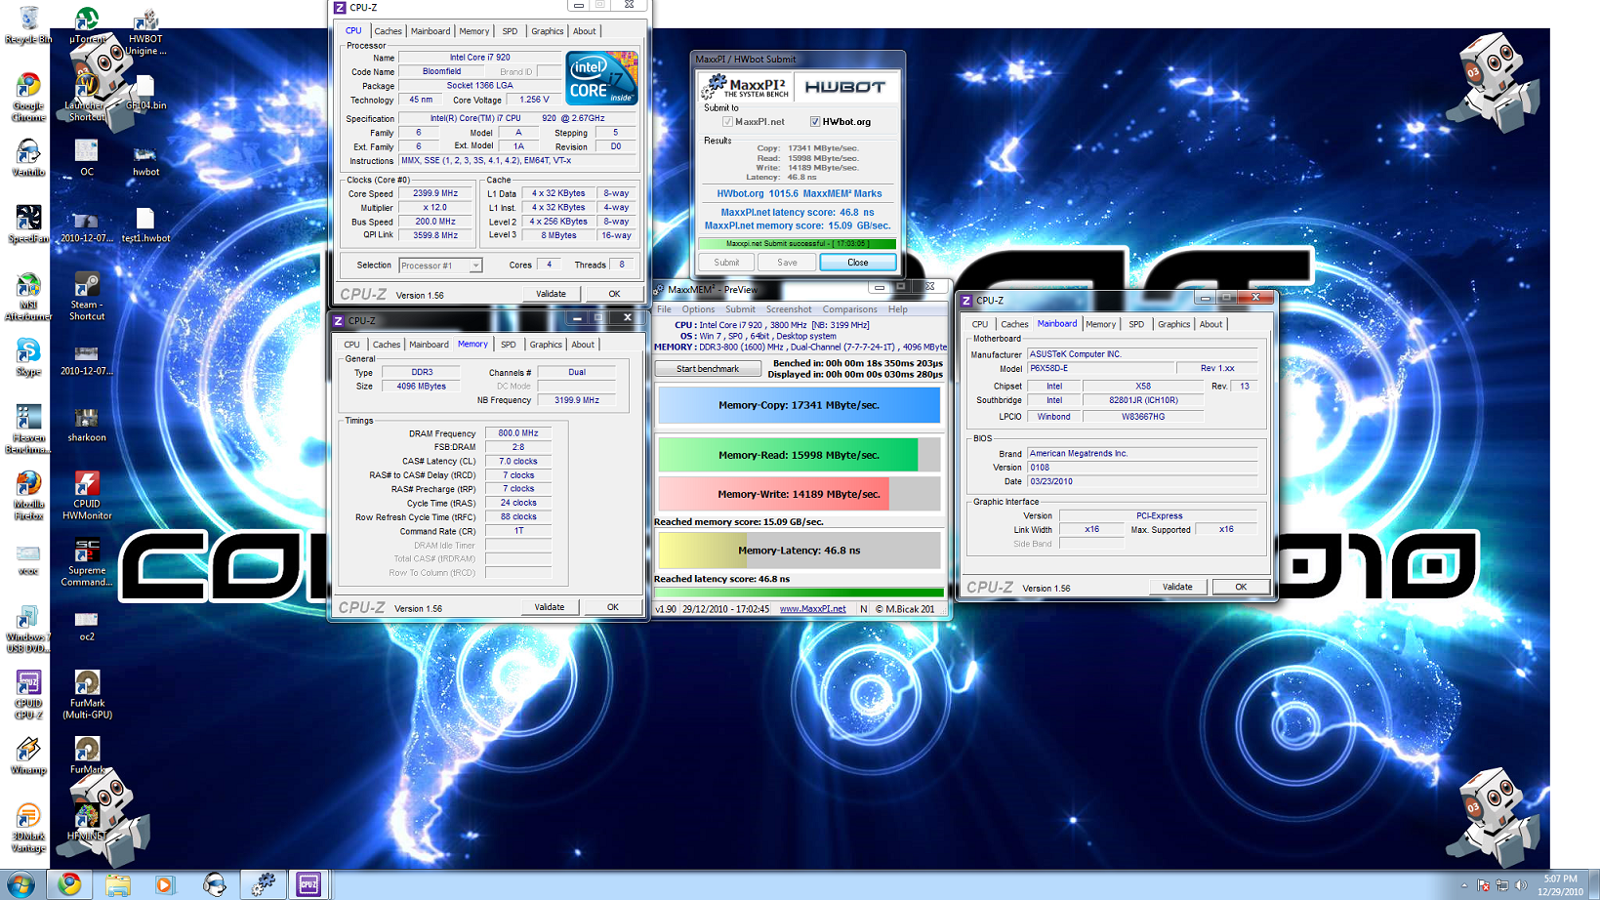
Task: Launch Winamp from the desktop
Action: click(x=28, y=756)
